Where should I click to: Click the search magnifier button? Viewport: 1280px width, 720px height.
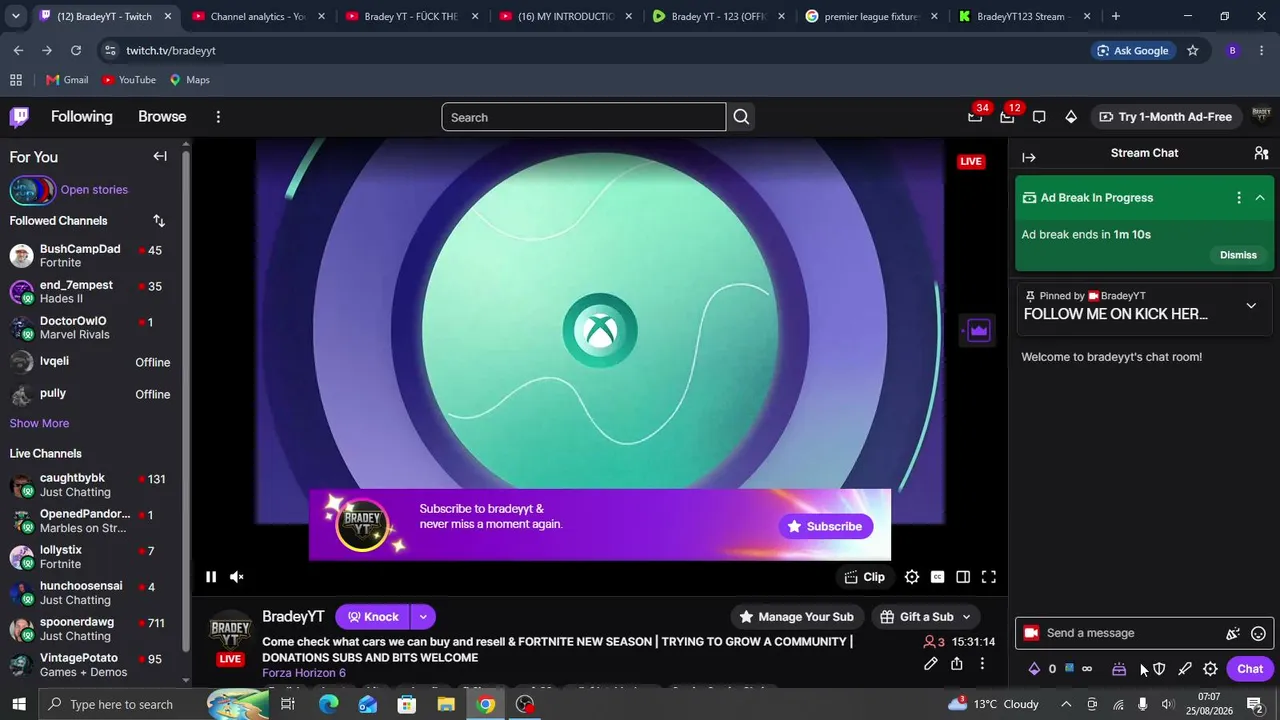(x=741, y=117)
